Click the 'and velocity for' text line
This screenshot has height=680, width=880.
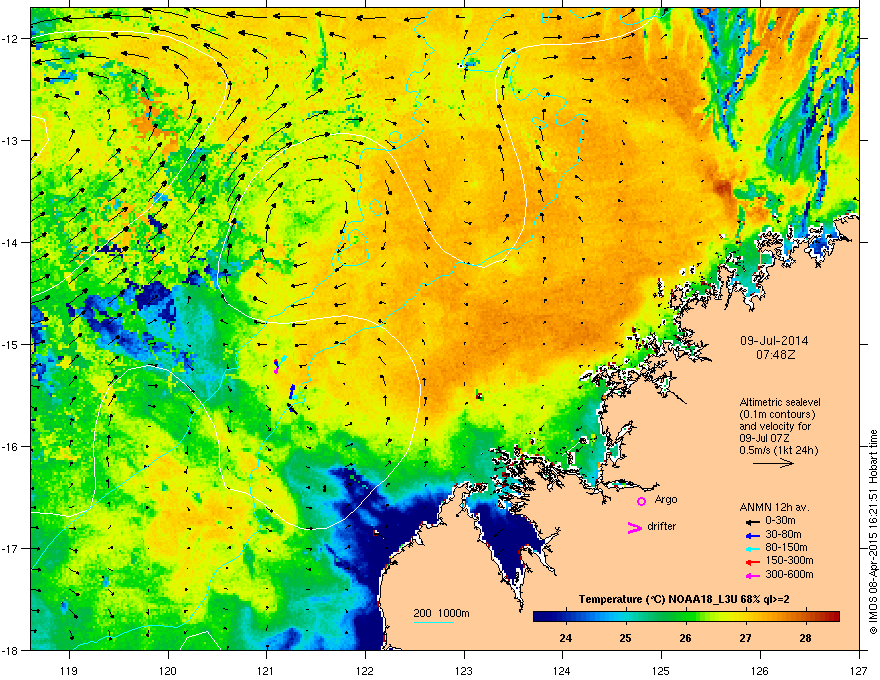coord(771,426)
